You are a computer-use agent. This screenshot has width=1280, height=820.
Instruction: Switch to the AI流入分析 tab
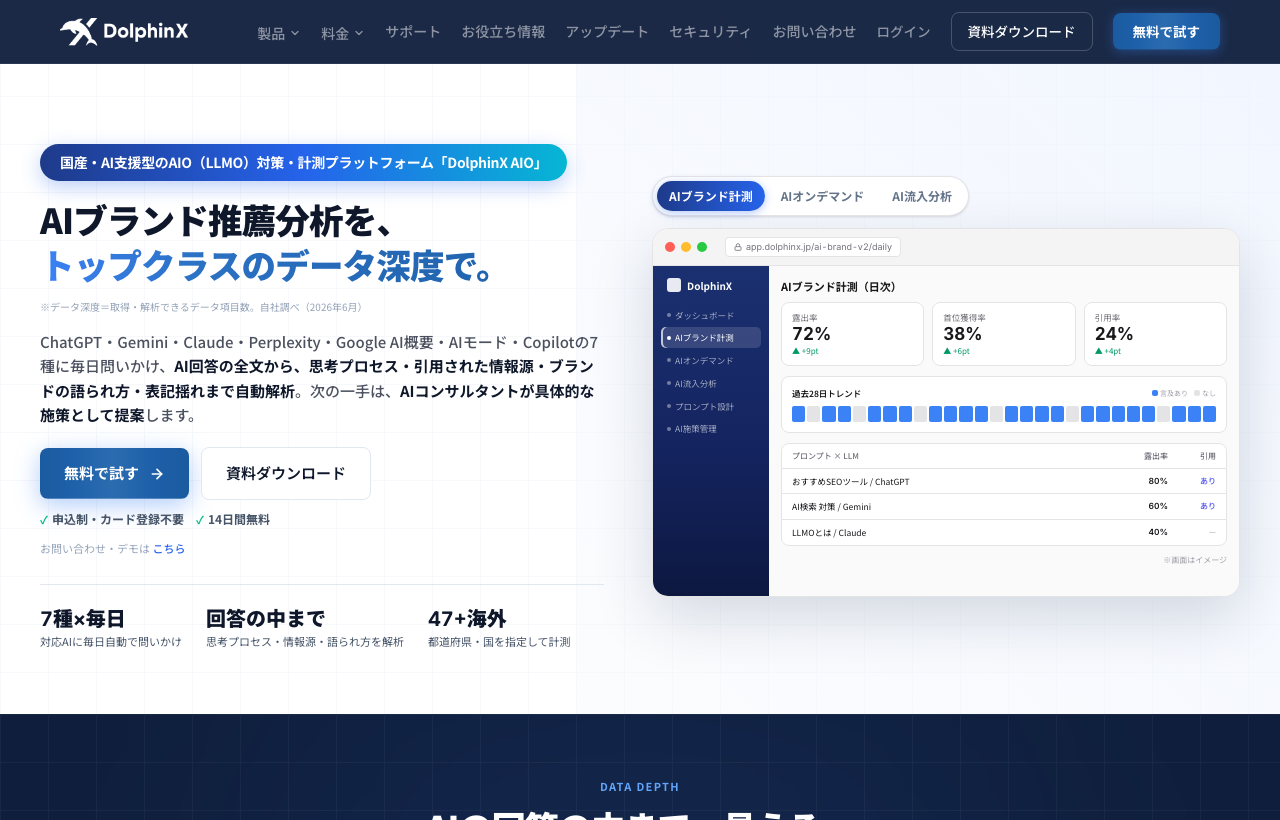tap(922, 196)
